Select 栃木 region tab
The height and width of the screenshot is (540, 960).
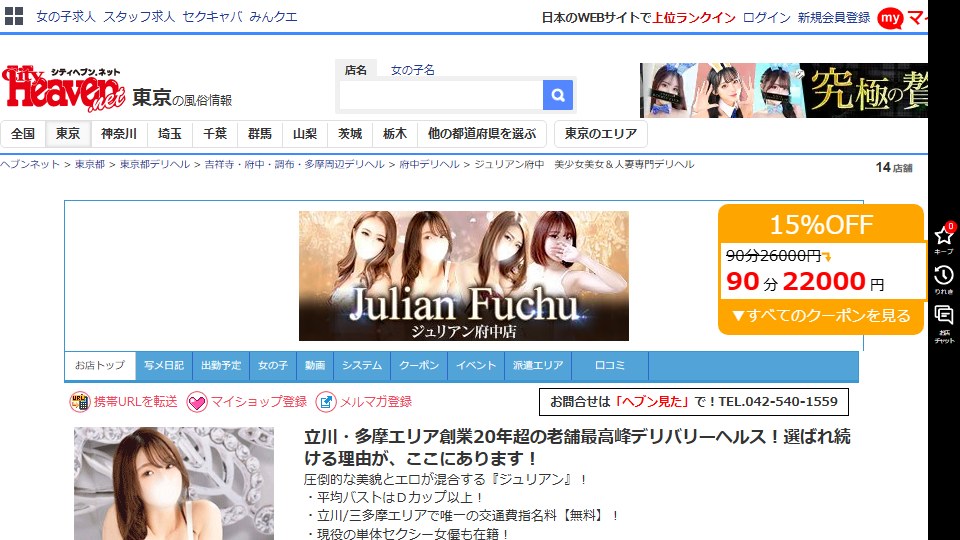click(395, 133)
